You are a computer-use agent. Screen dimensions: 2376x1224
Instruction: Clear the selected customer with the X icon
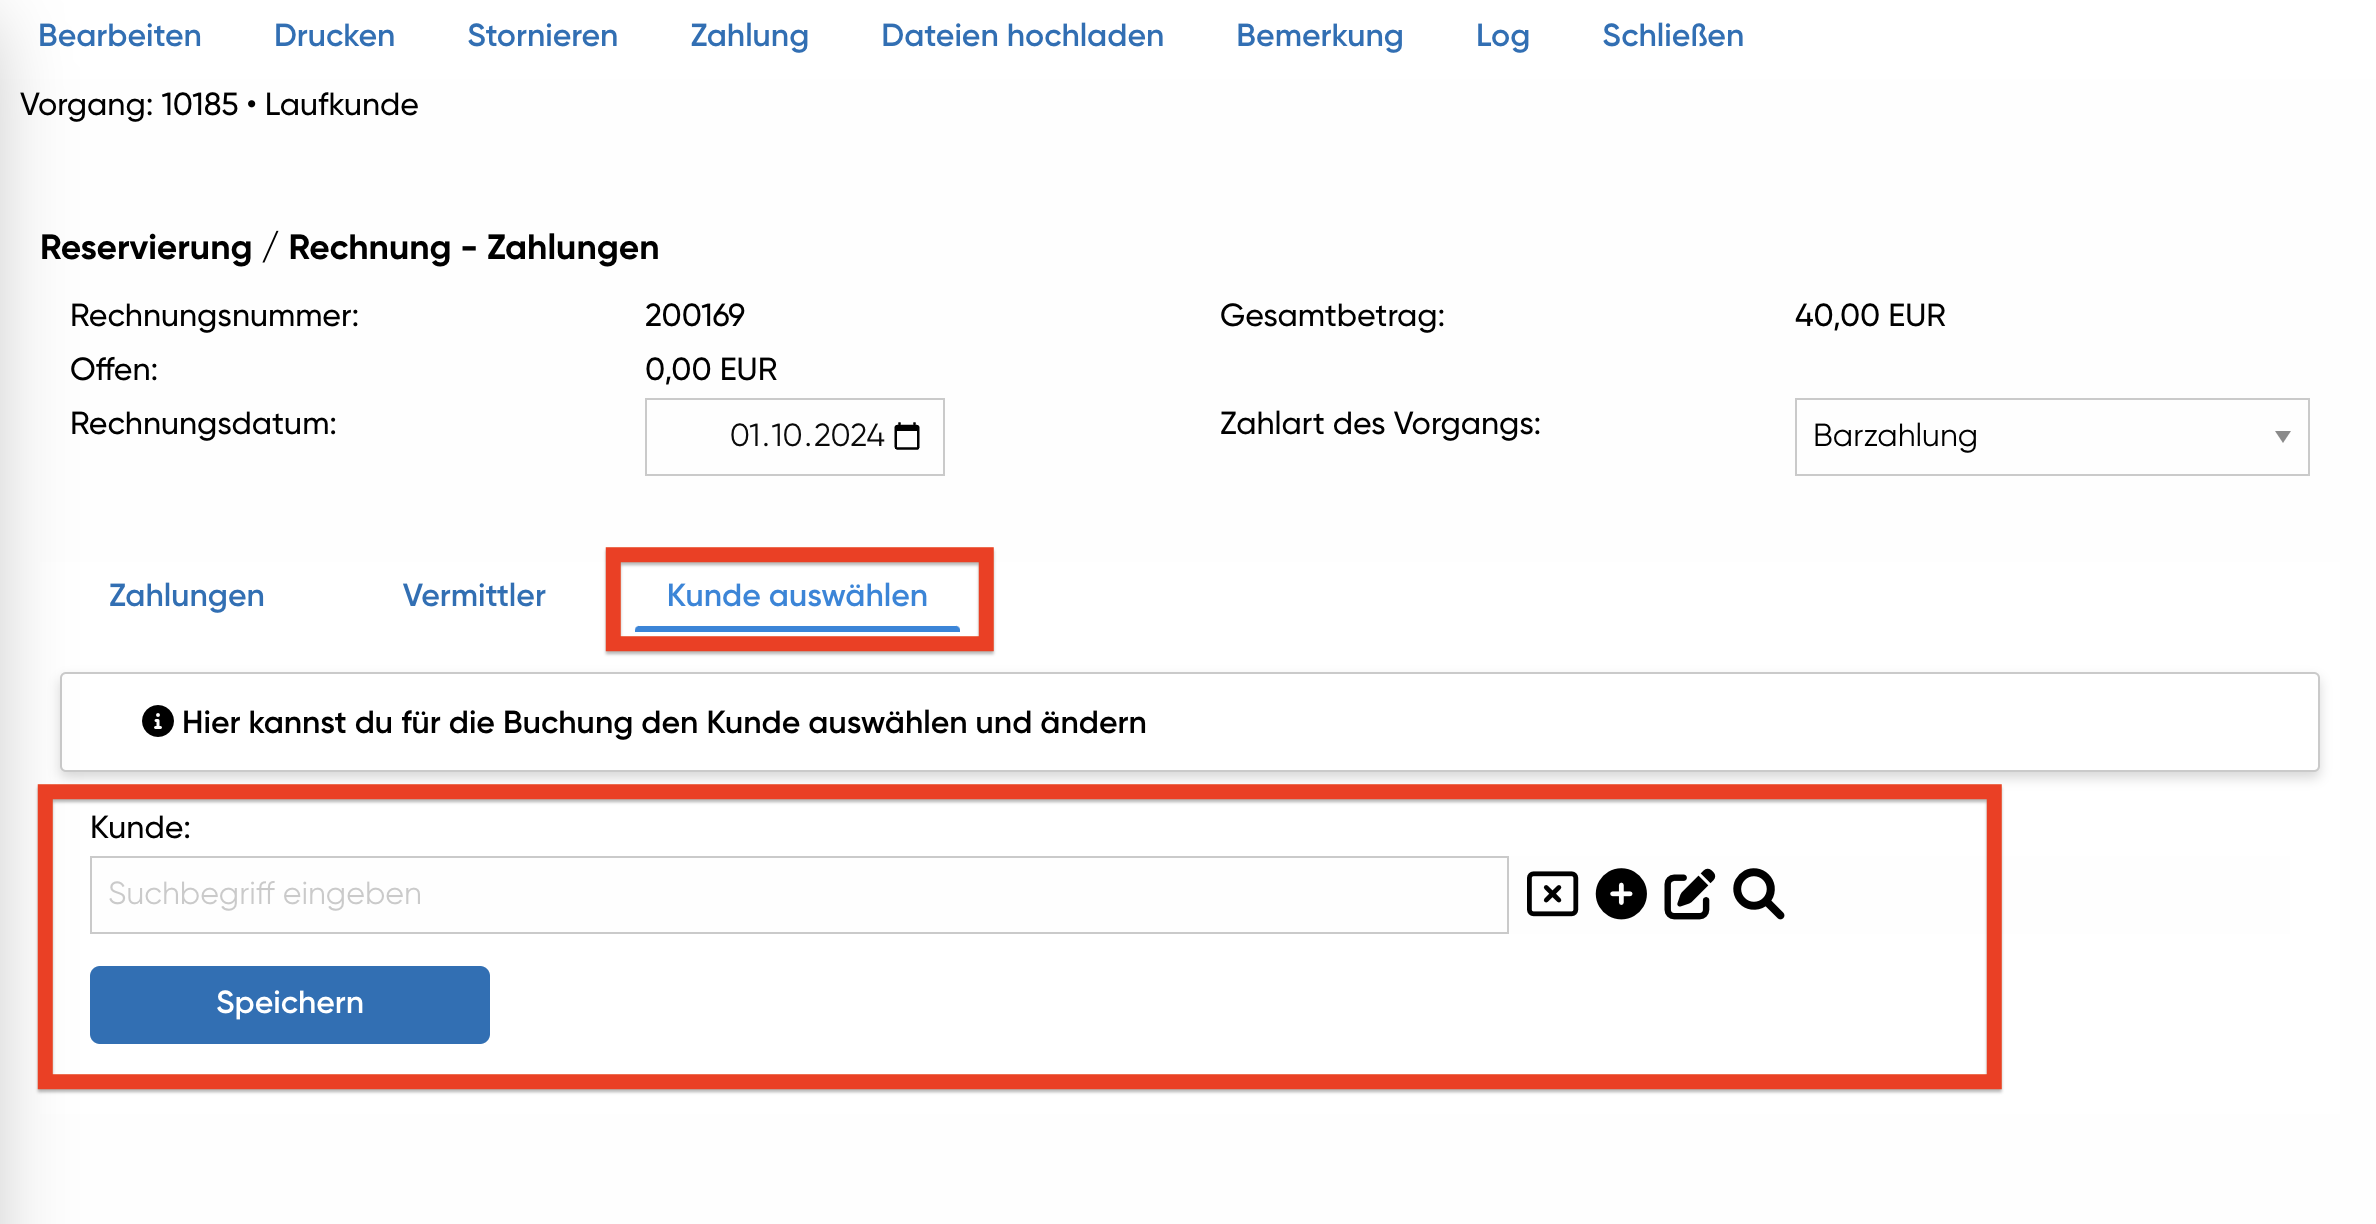pos(1552,894)
